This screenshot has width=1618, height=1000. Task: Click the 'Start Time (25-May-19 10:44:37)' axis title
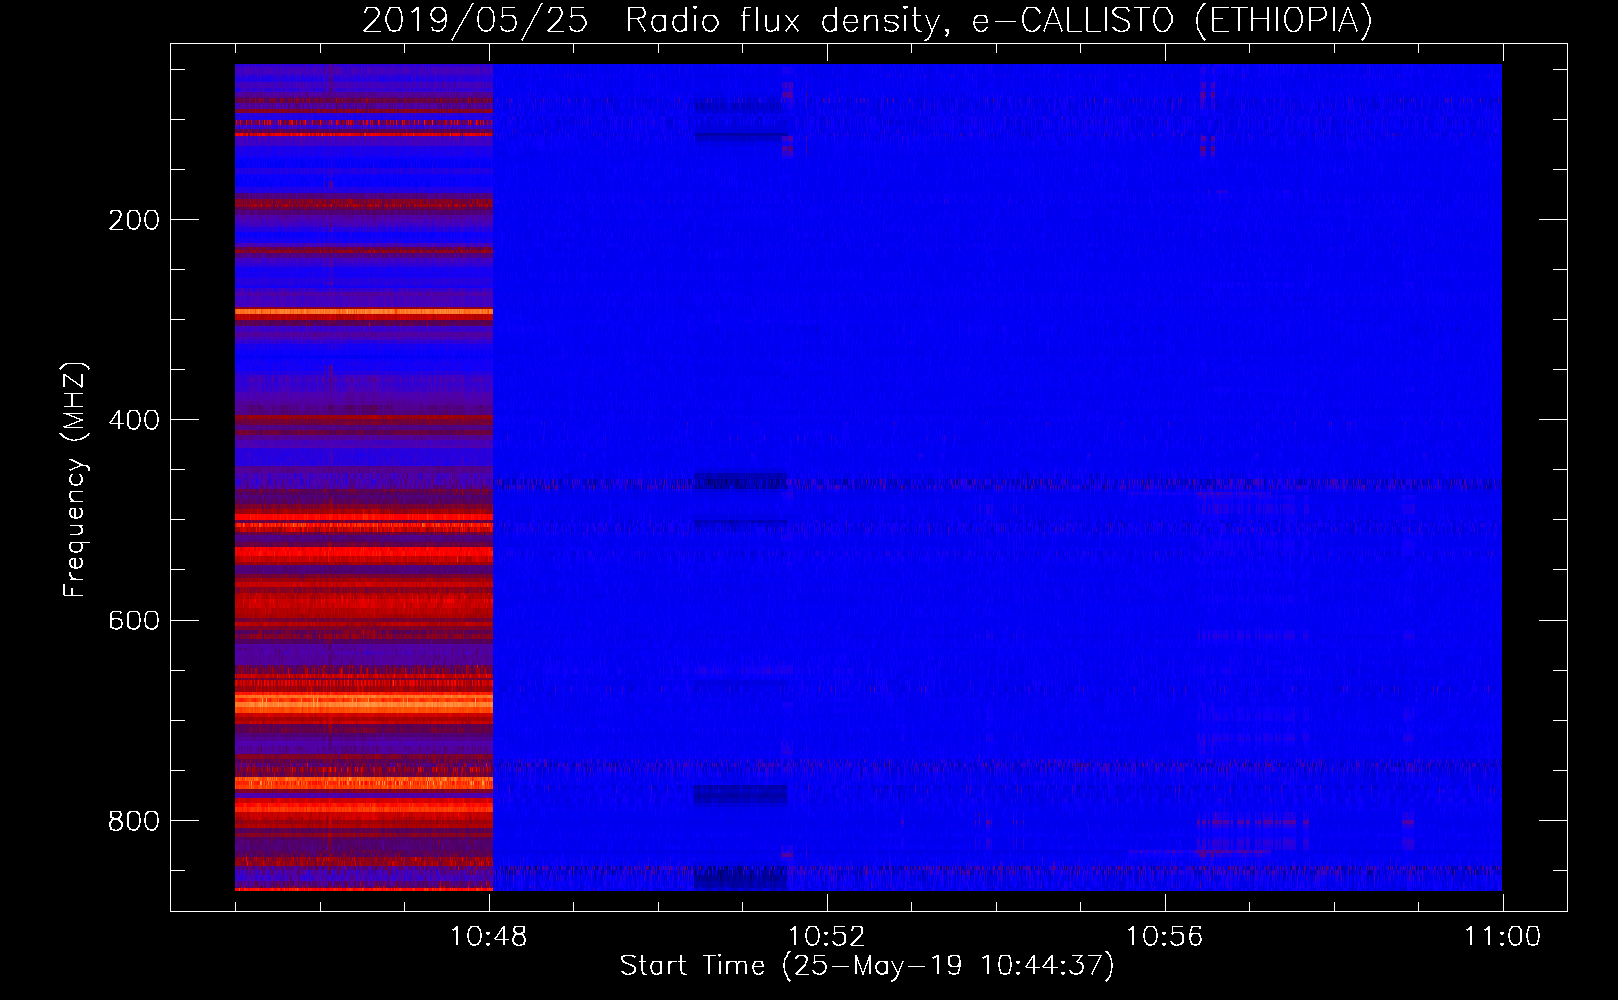[867, 966]
